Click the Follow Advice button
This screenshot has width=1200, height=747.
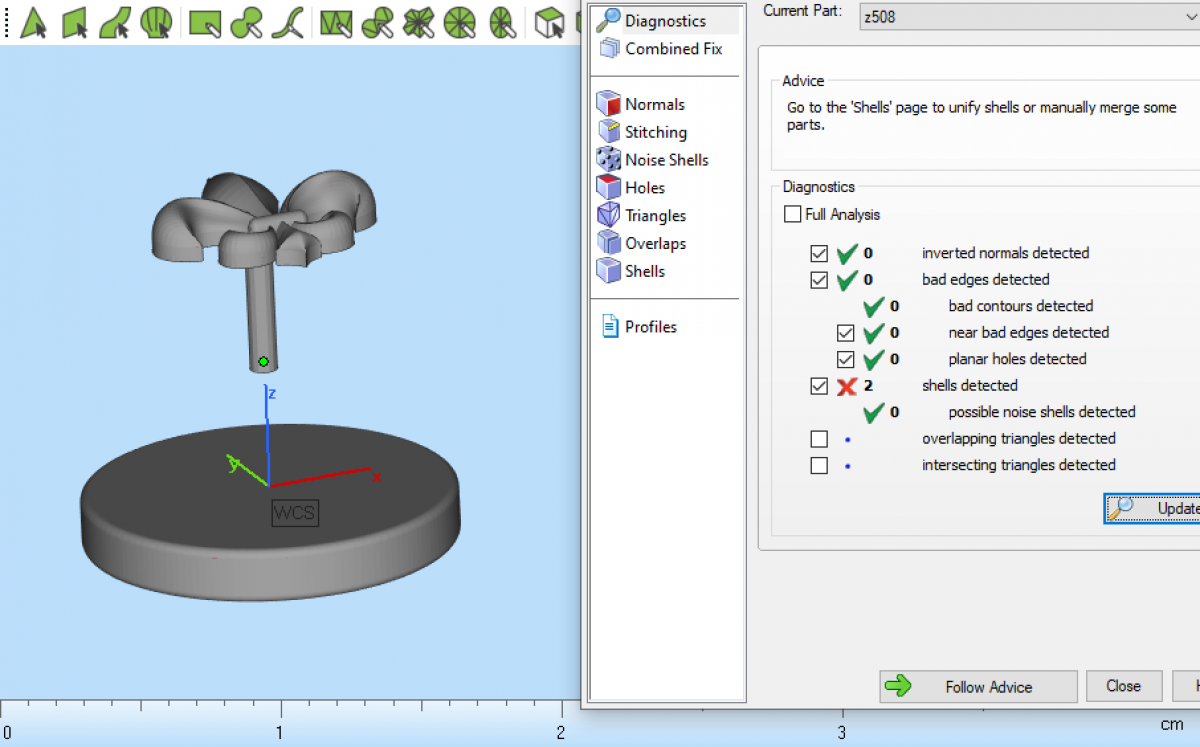pos(977,687)
